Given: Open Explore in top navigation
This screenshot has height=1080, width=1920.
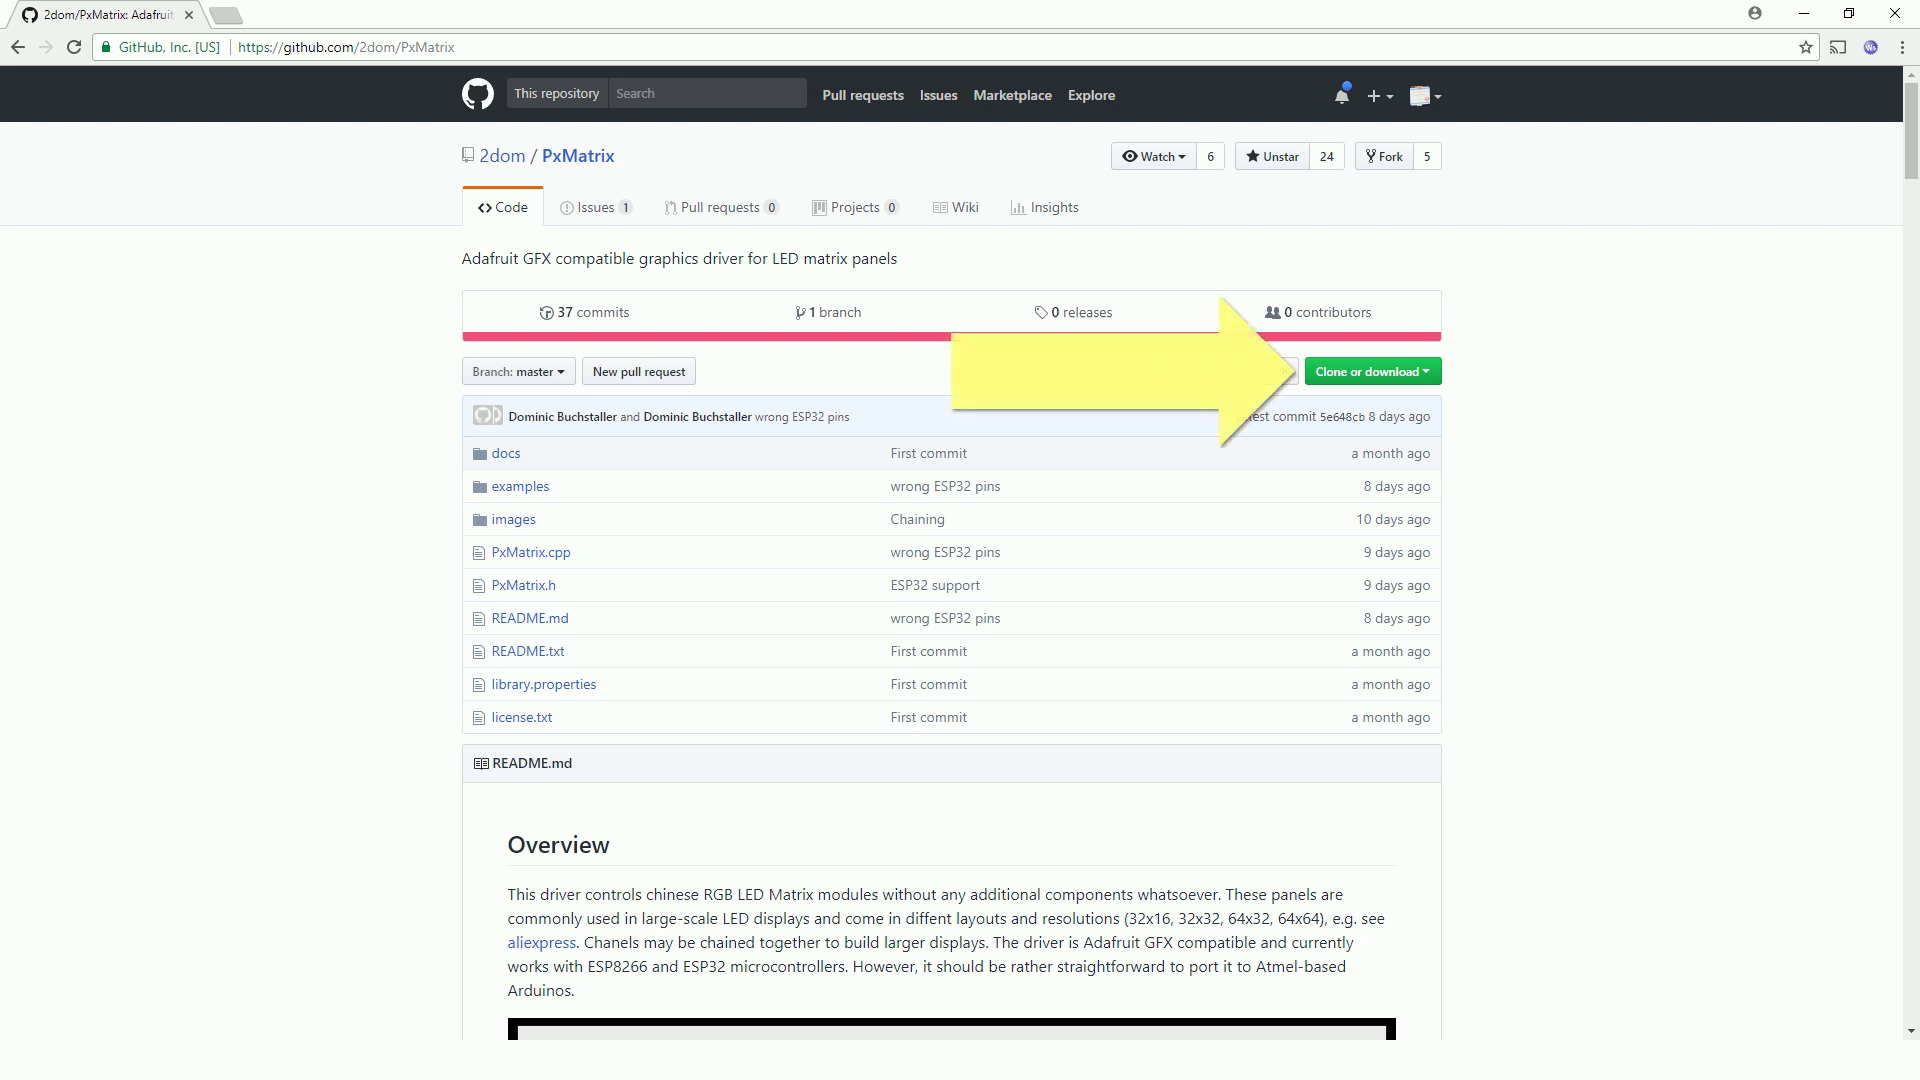Looking at the screenshot, I should tap(1091, 96).
